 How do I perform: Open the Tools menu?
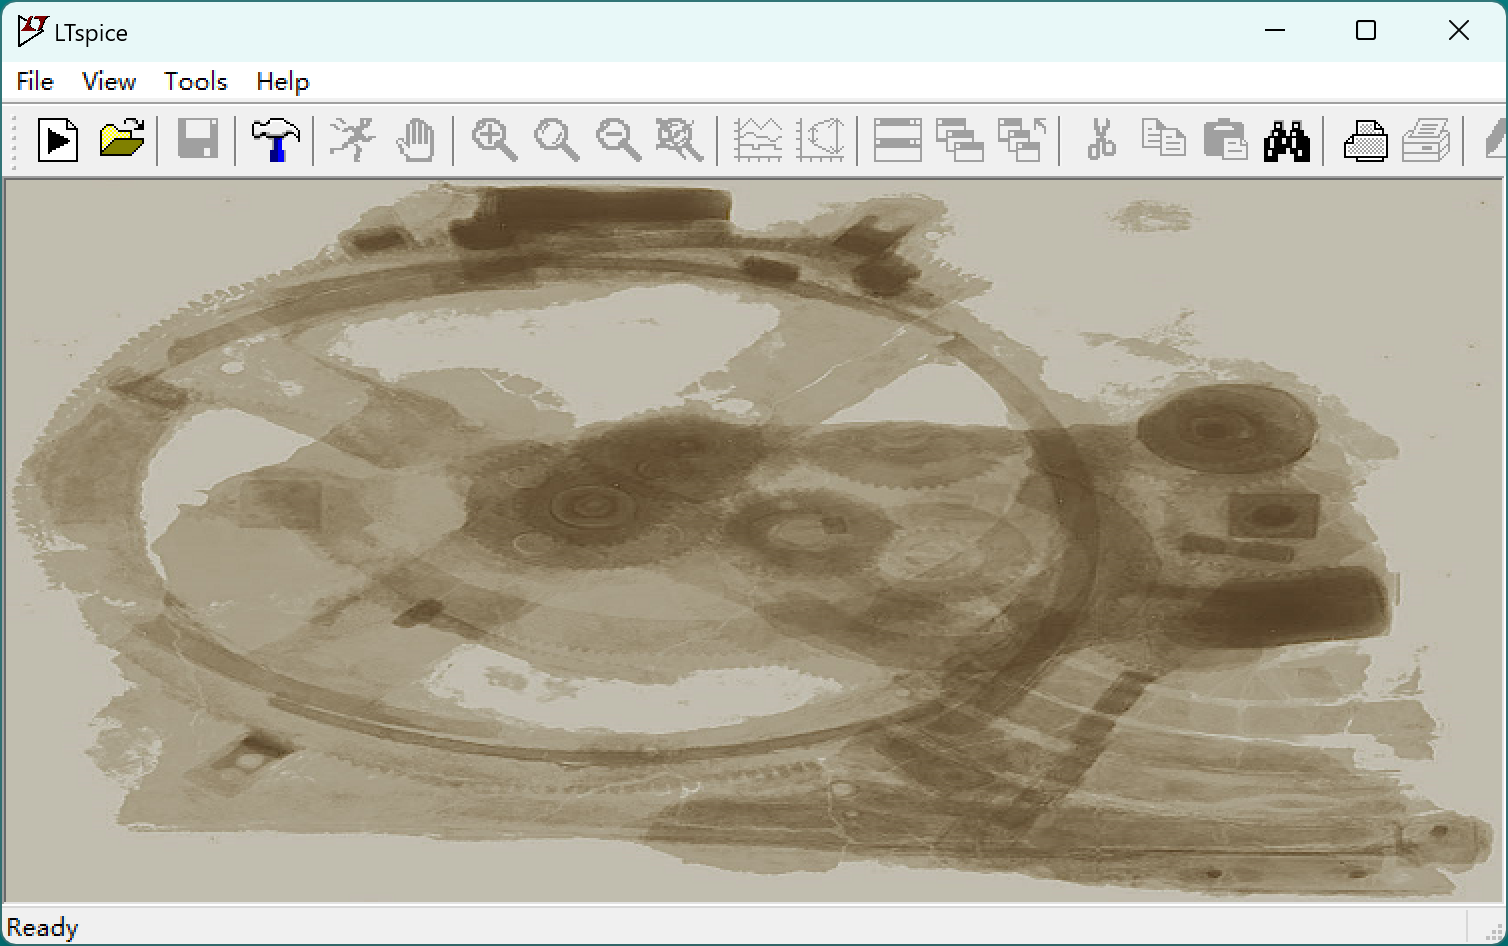196,82
